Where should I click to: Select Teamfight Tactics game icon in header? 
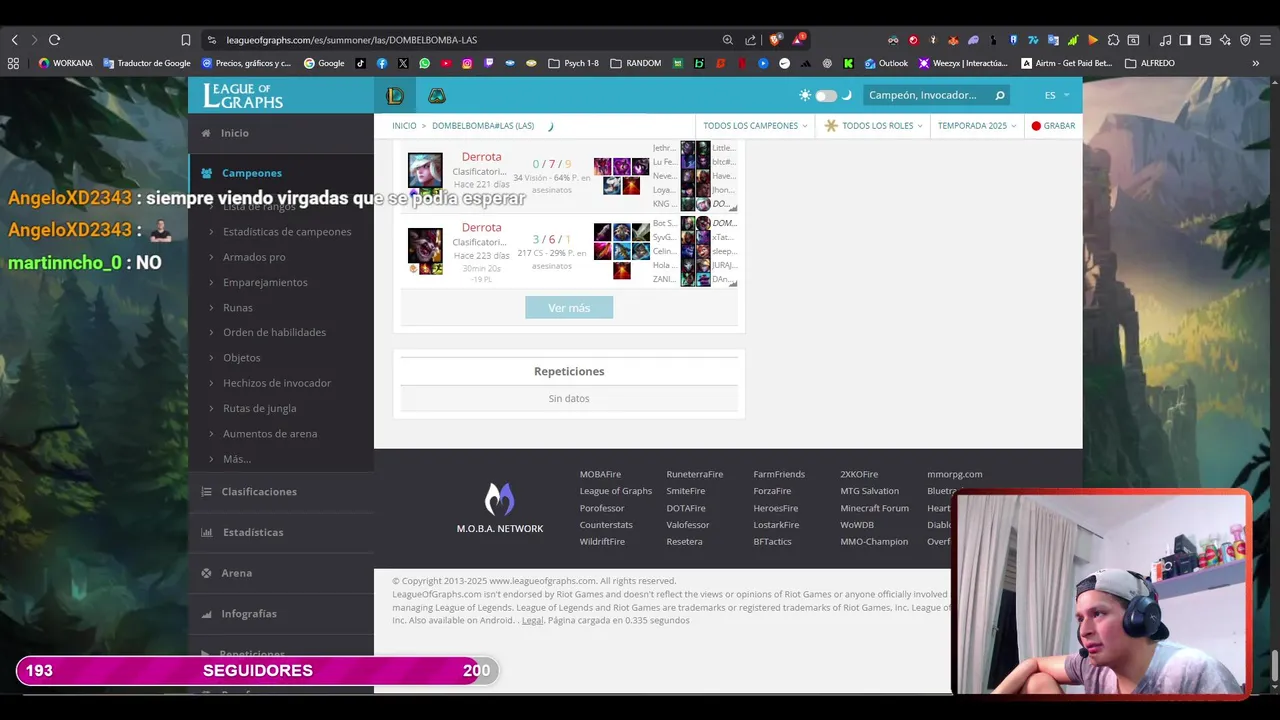437,96
